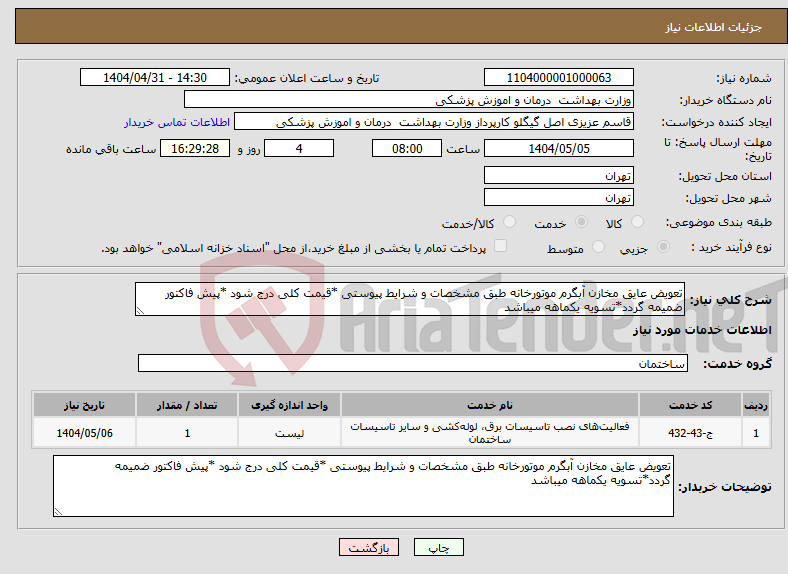Click the remaining days field showing 4
This screenshot has width=788, height=574.
[299, 148]
